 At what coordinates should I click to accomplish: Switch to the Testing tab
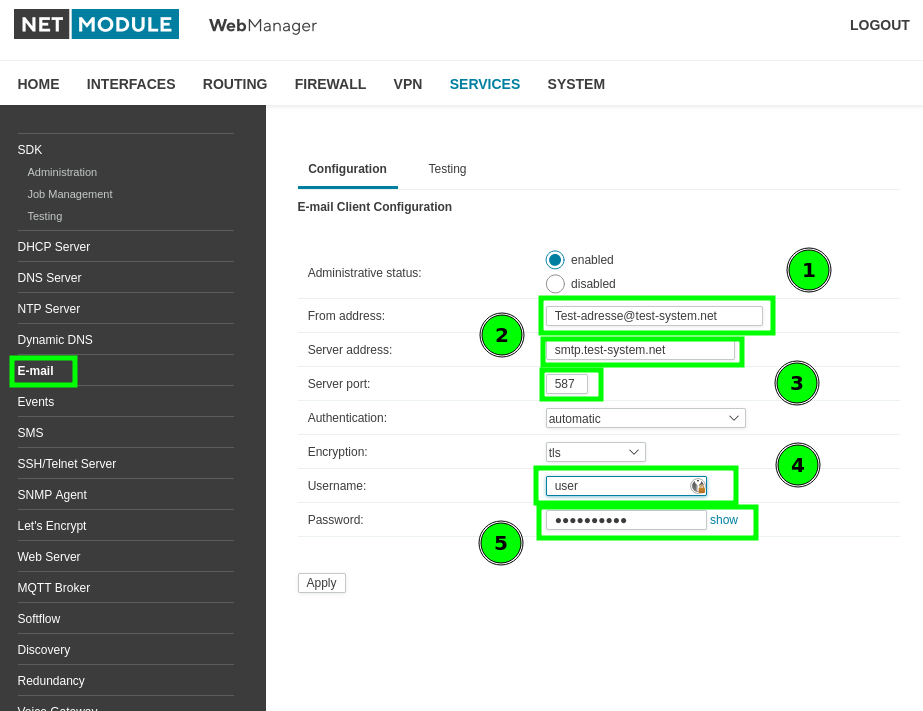pos(447,169)
